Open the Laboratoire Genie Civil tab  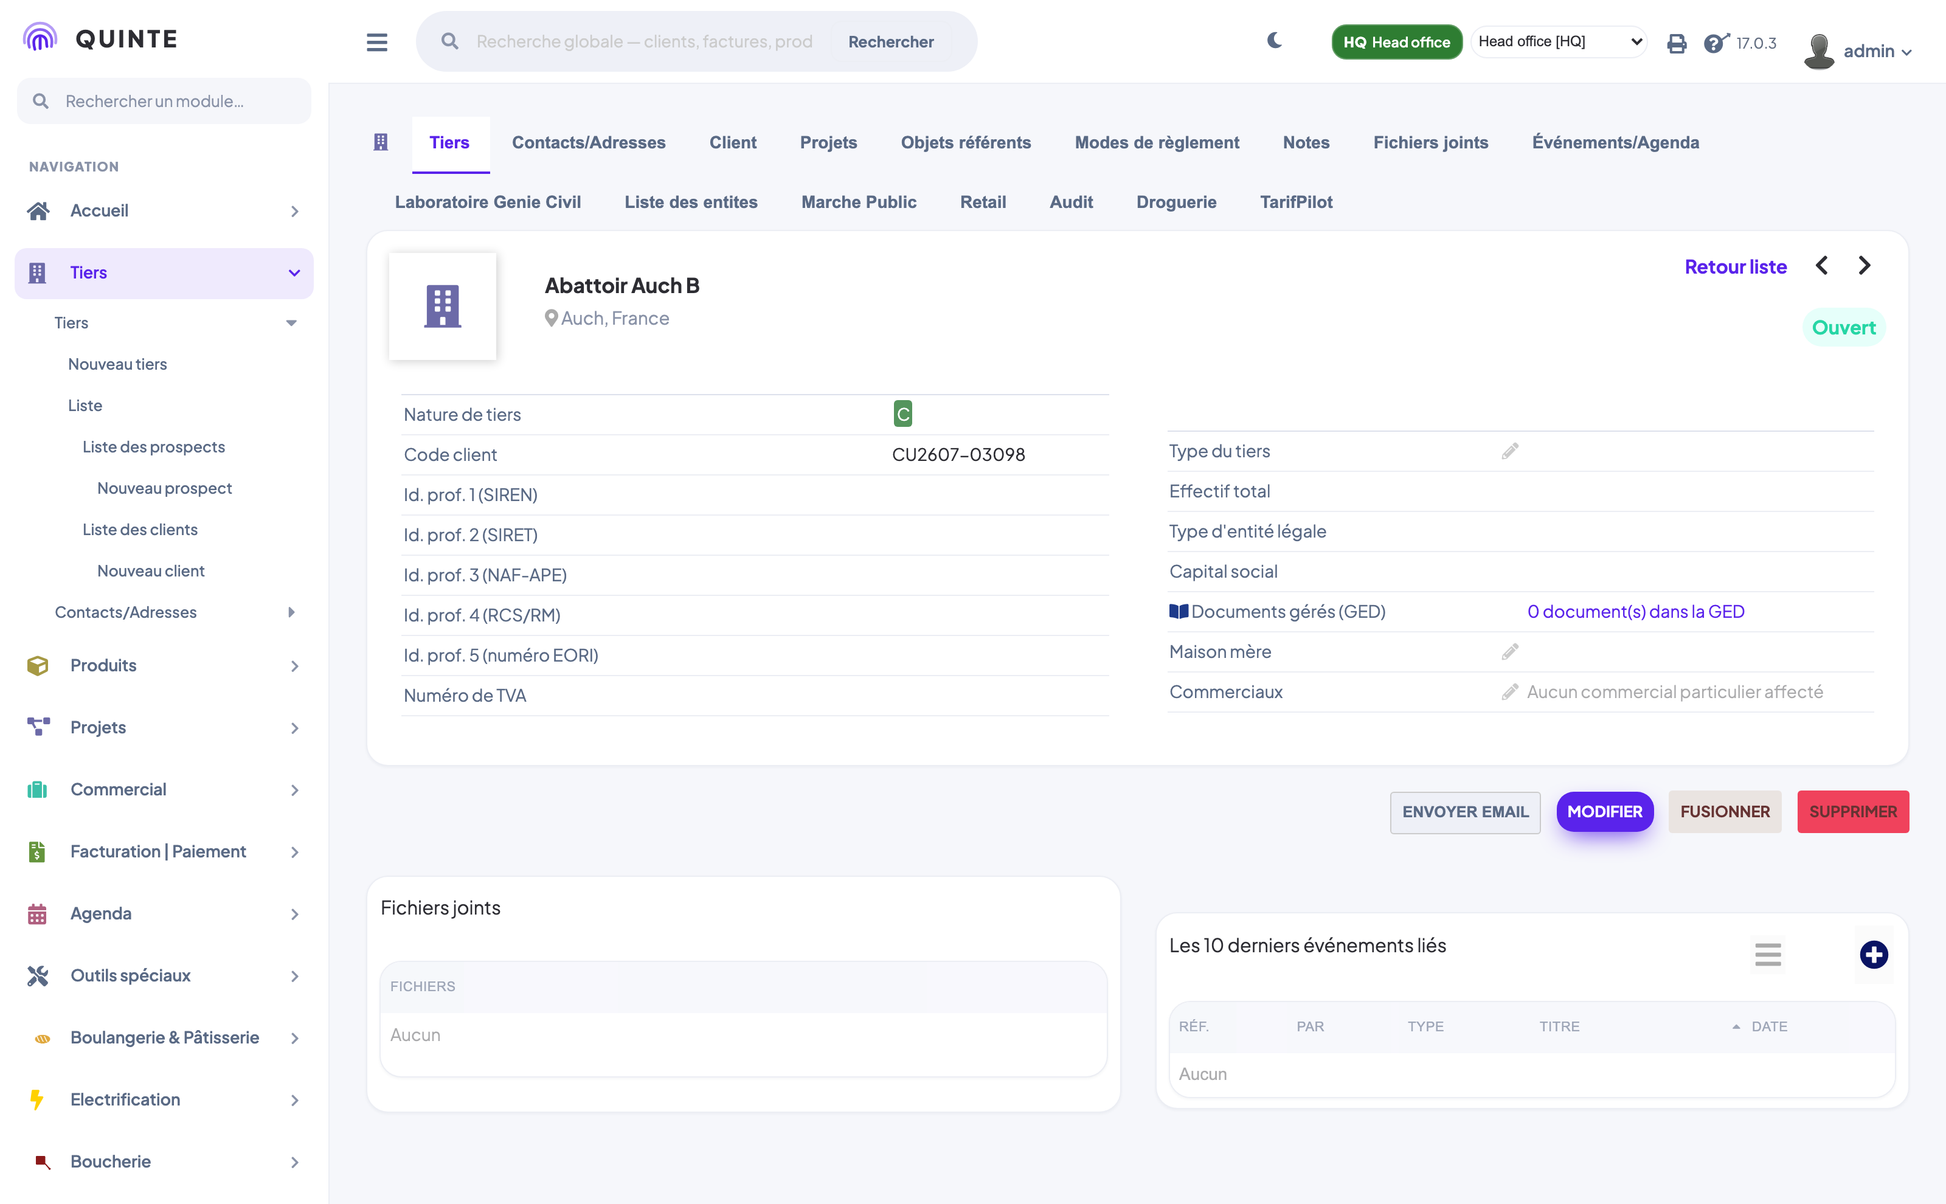[x=488, y=202]
